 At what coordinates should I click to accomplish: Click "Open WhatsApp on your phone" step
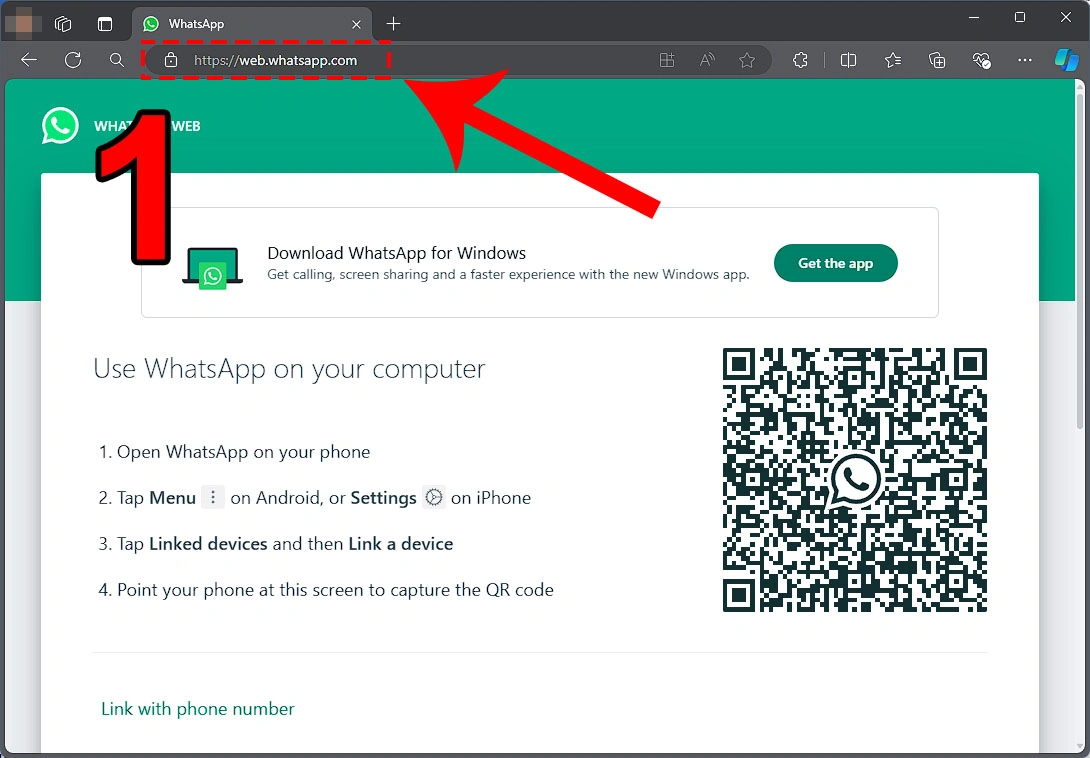(243, 452)
